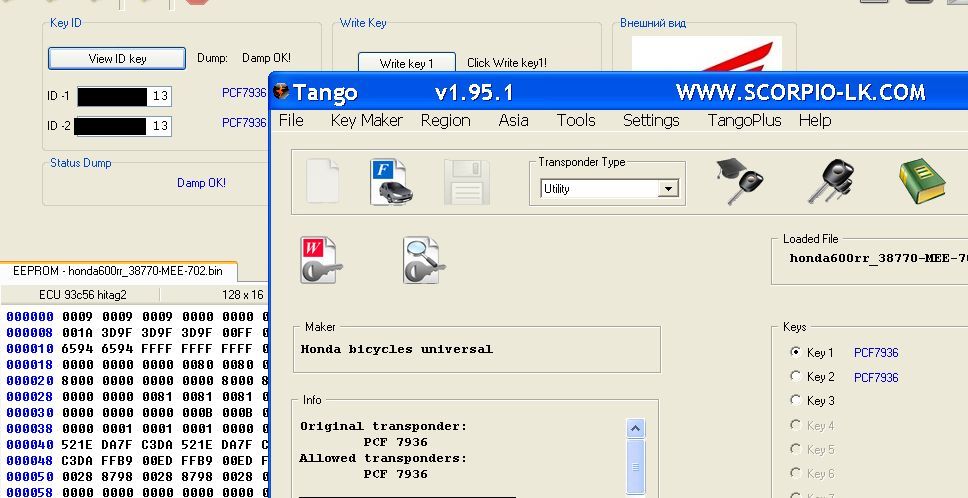Click the Info box scrollbar thumb
The width and height of the screenshot is (968, 498).
(x=635, y=466)
